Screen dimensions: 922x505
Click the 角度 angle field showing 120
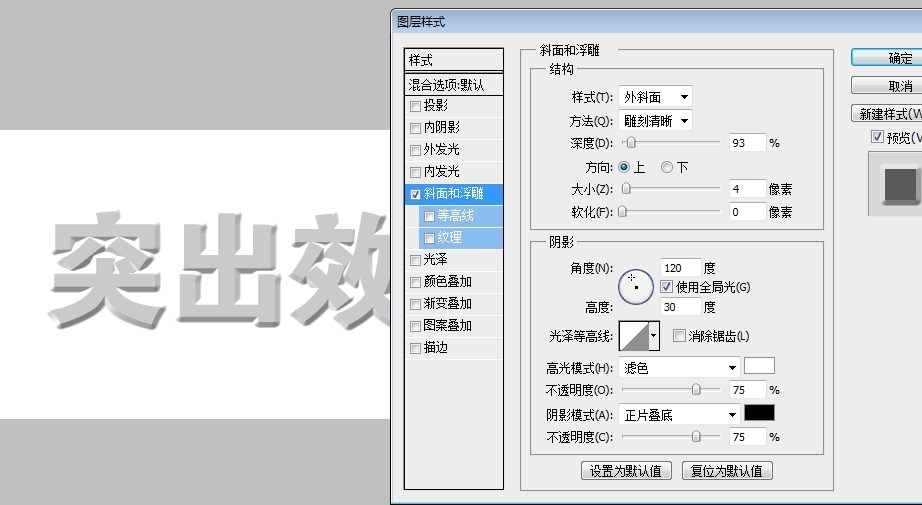click(680, 268)
